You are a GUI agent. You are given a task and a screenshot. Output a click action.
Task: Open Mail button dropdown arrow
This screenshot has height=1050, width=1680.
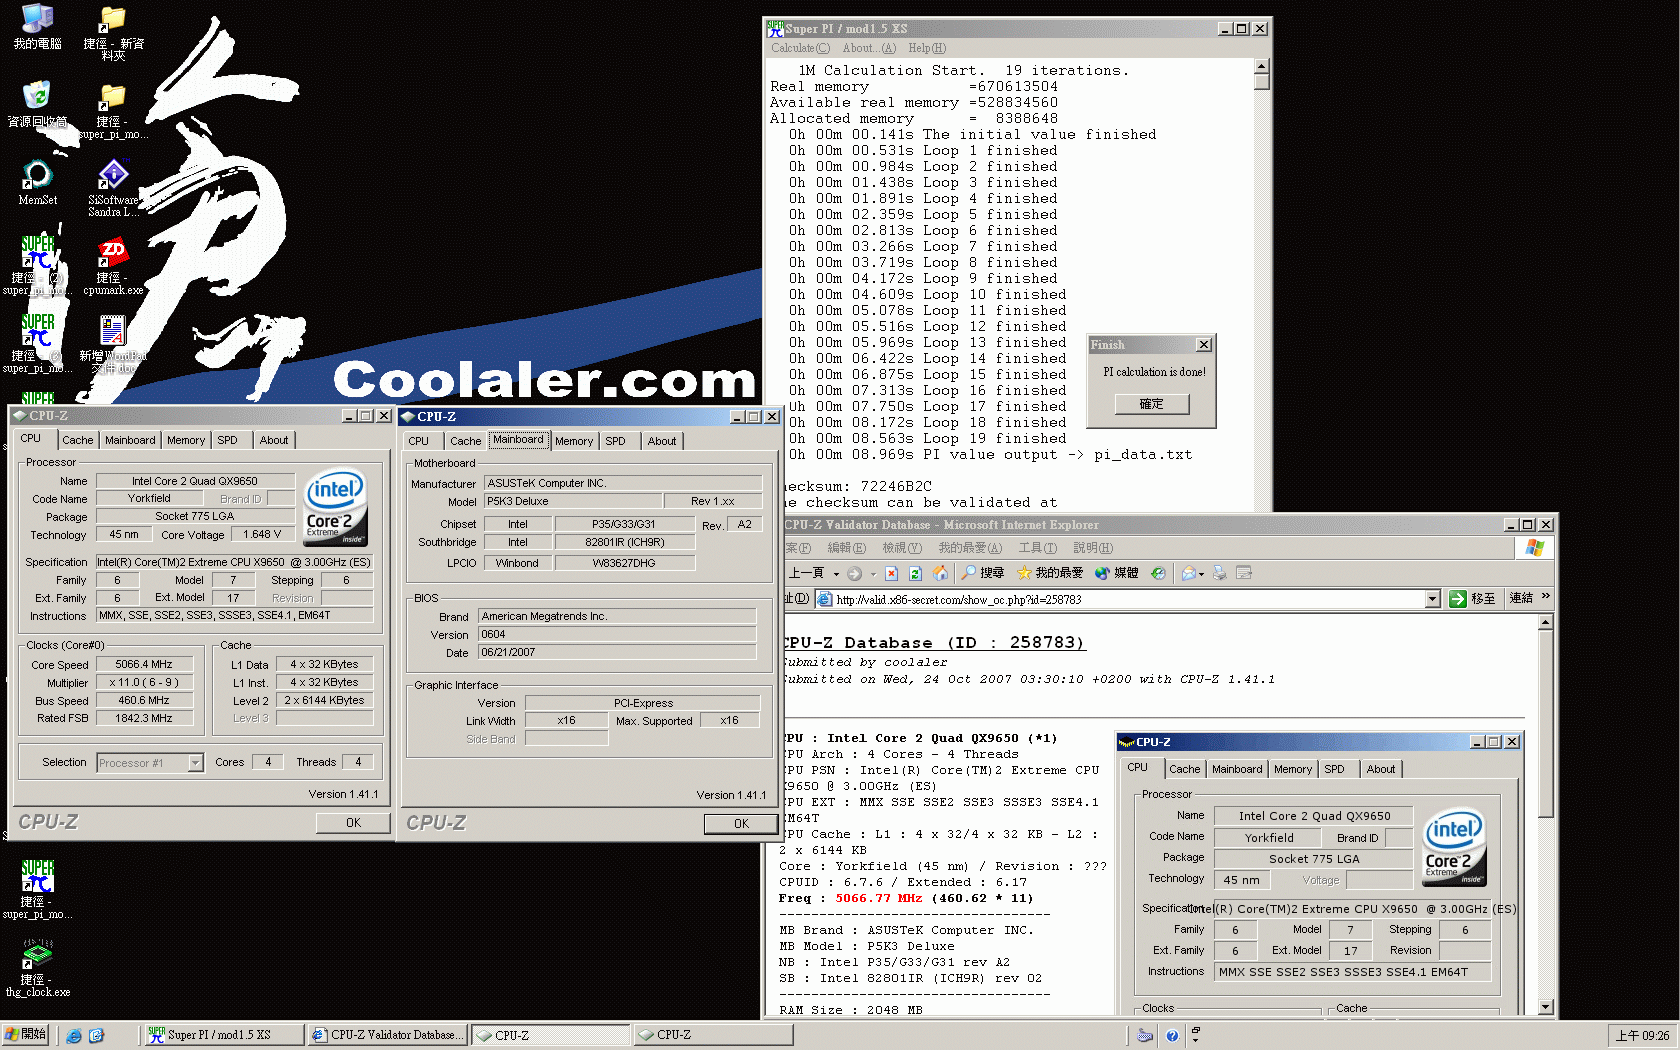1201,574
